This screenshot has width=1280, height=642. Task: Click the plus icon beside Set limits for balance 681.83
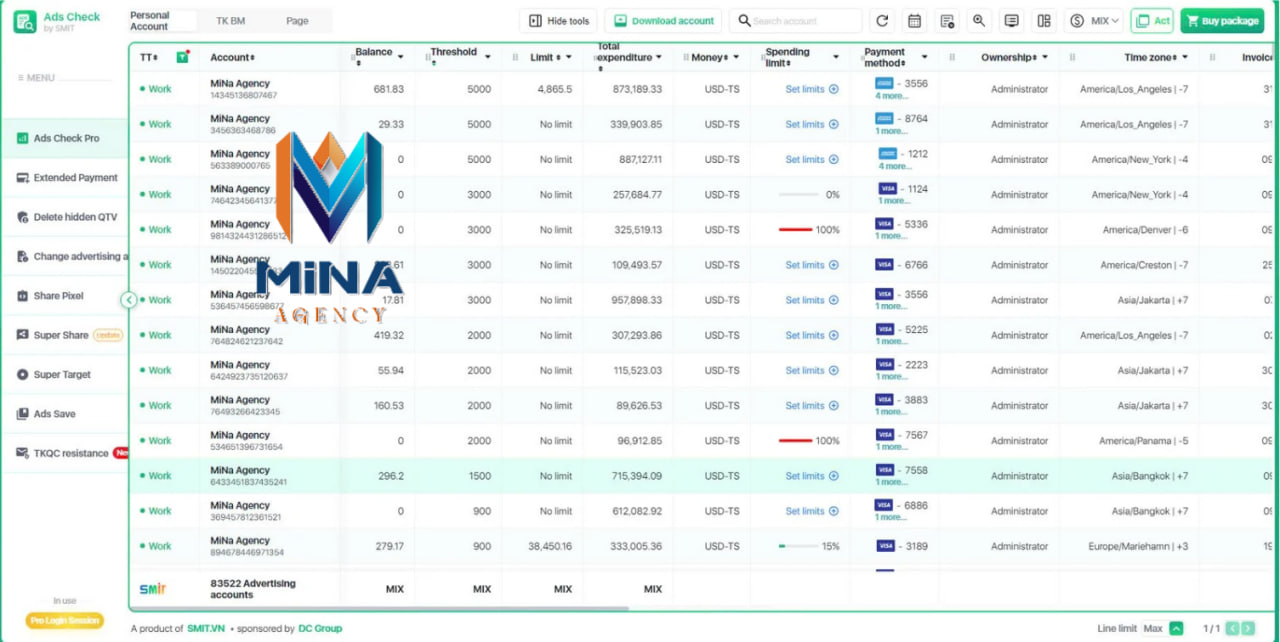click(834, 89)
